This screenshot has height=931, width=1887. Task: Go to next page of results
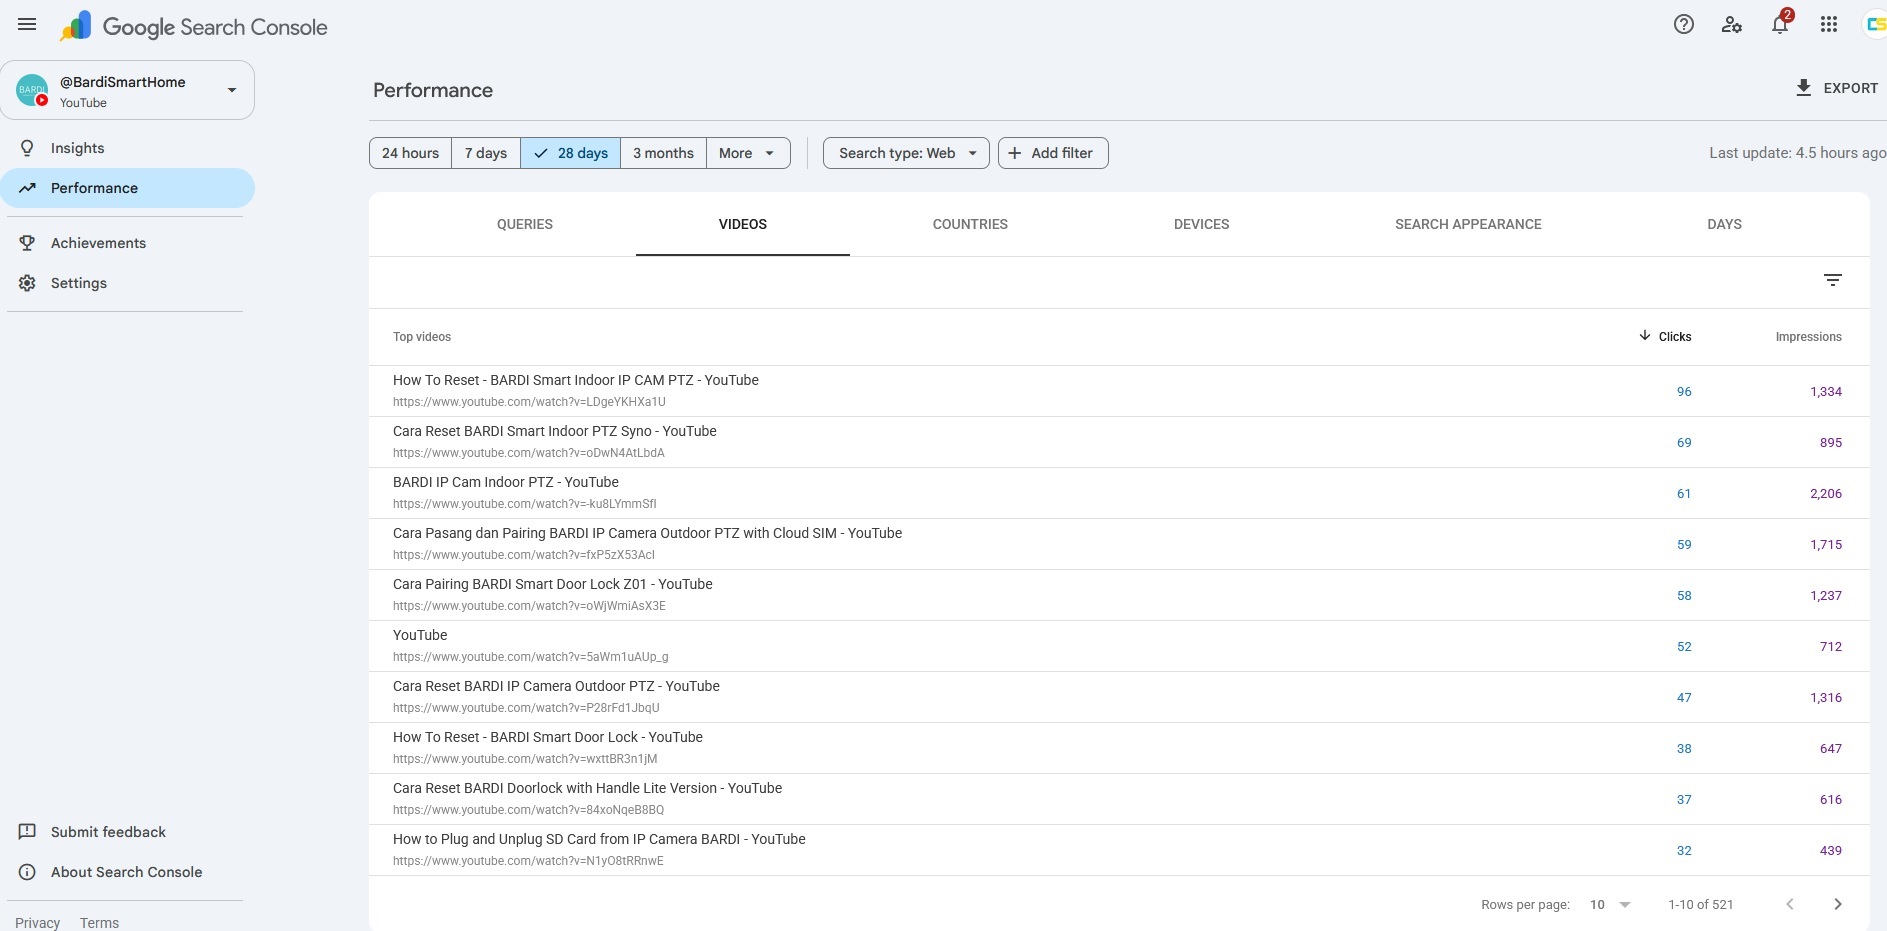coord(1837,904)
